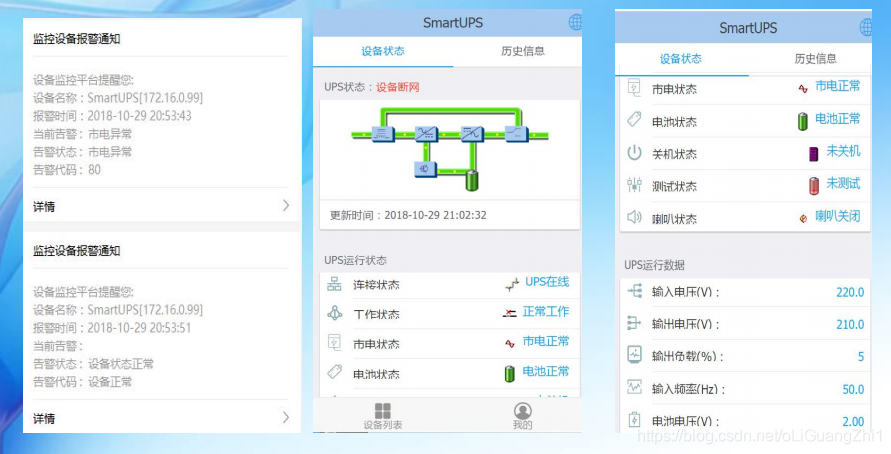Image resolution: width=891 pixels, height=454 pixels.
Task: Click the UPS在线 status text
Action: pos(547,282)
